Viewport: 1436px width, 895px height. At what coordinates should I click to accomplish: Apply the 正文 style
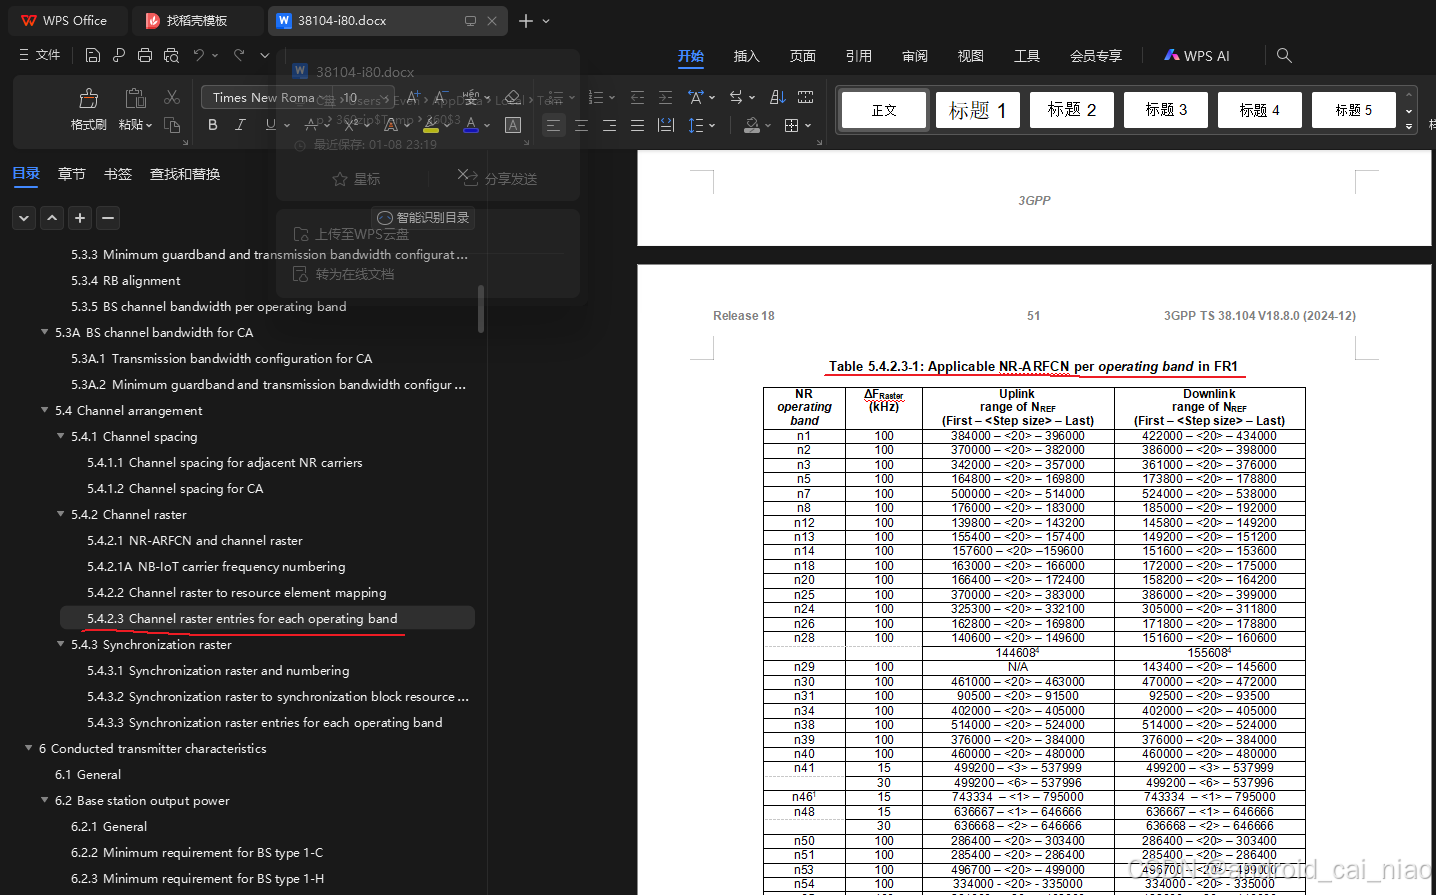(x=884, y=110)
